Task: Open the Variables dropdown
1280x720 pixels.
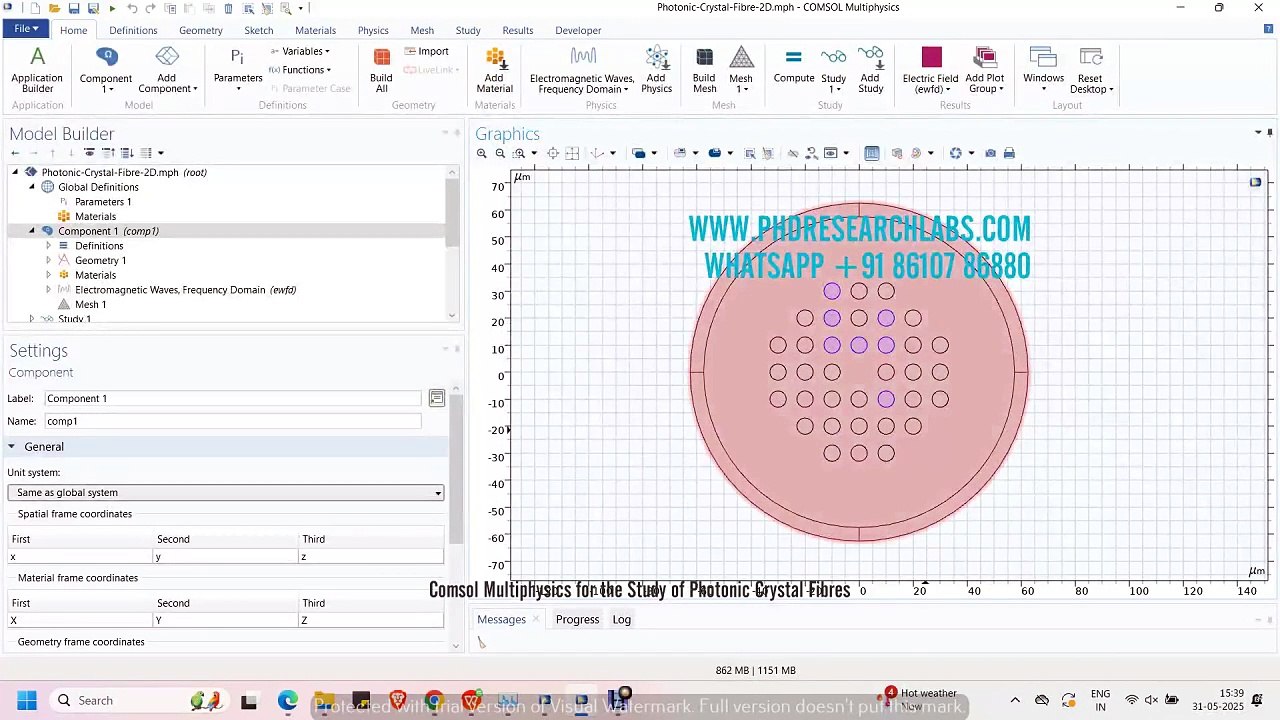Action: click(x=300, y=51)
